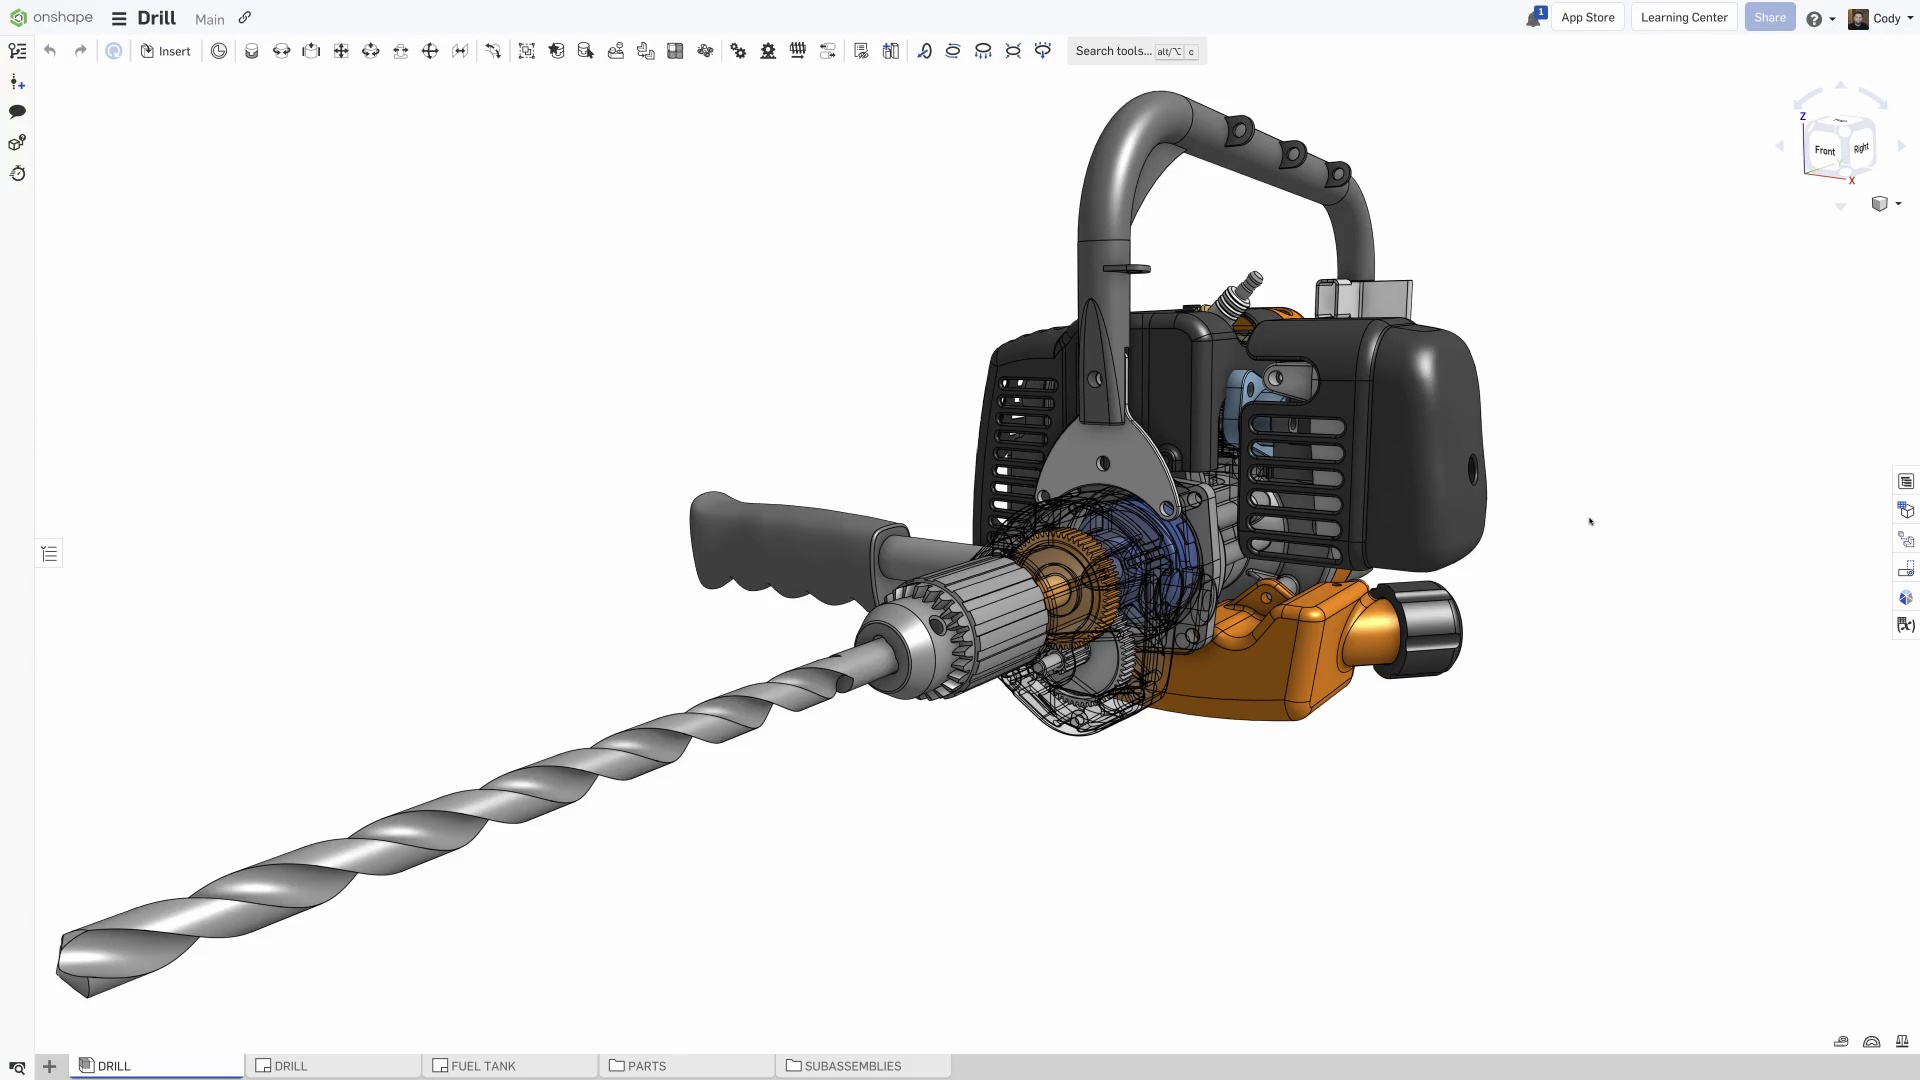Toggle the instances list panel

tap(17, 51)
